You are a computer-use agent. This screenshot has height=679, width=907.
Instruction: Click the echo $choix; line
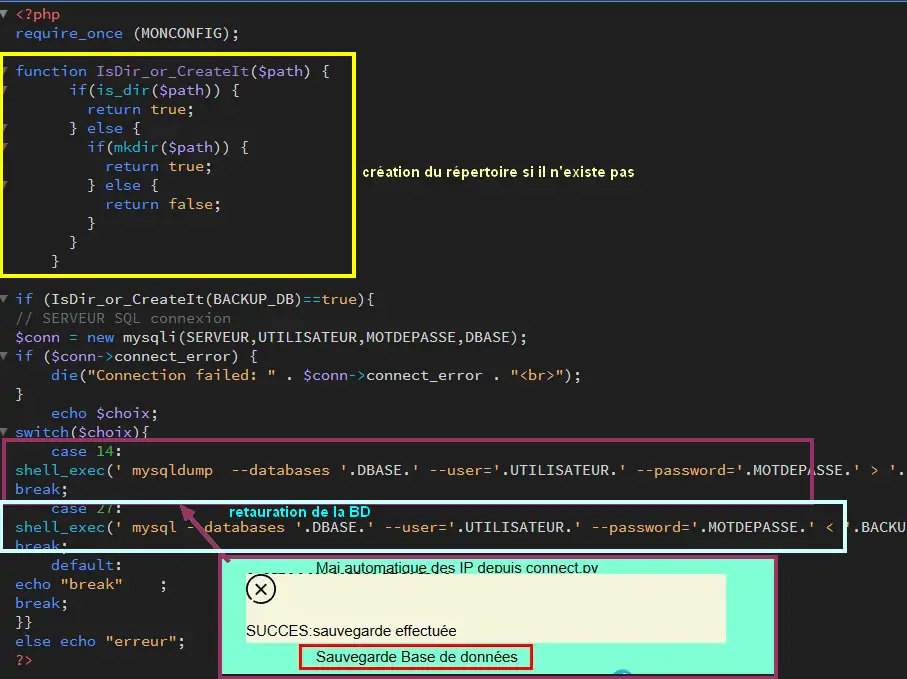click(x=104, y=413)
